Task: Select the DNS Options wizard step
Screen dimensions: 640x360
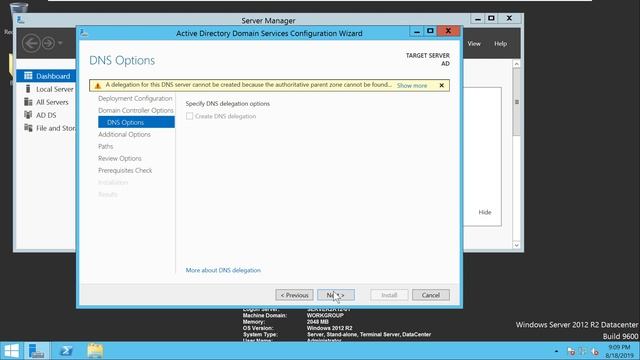Action: (x=136, y=122)
